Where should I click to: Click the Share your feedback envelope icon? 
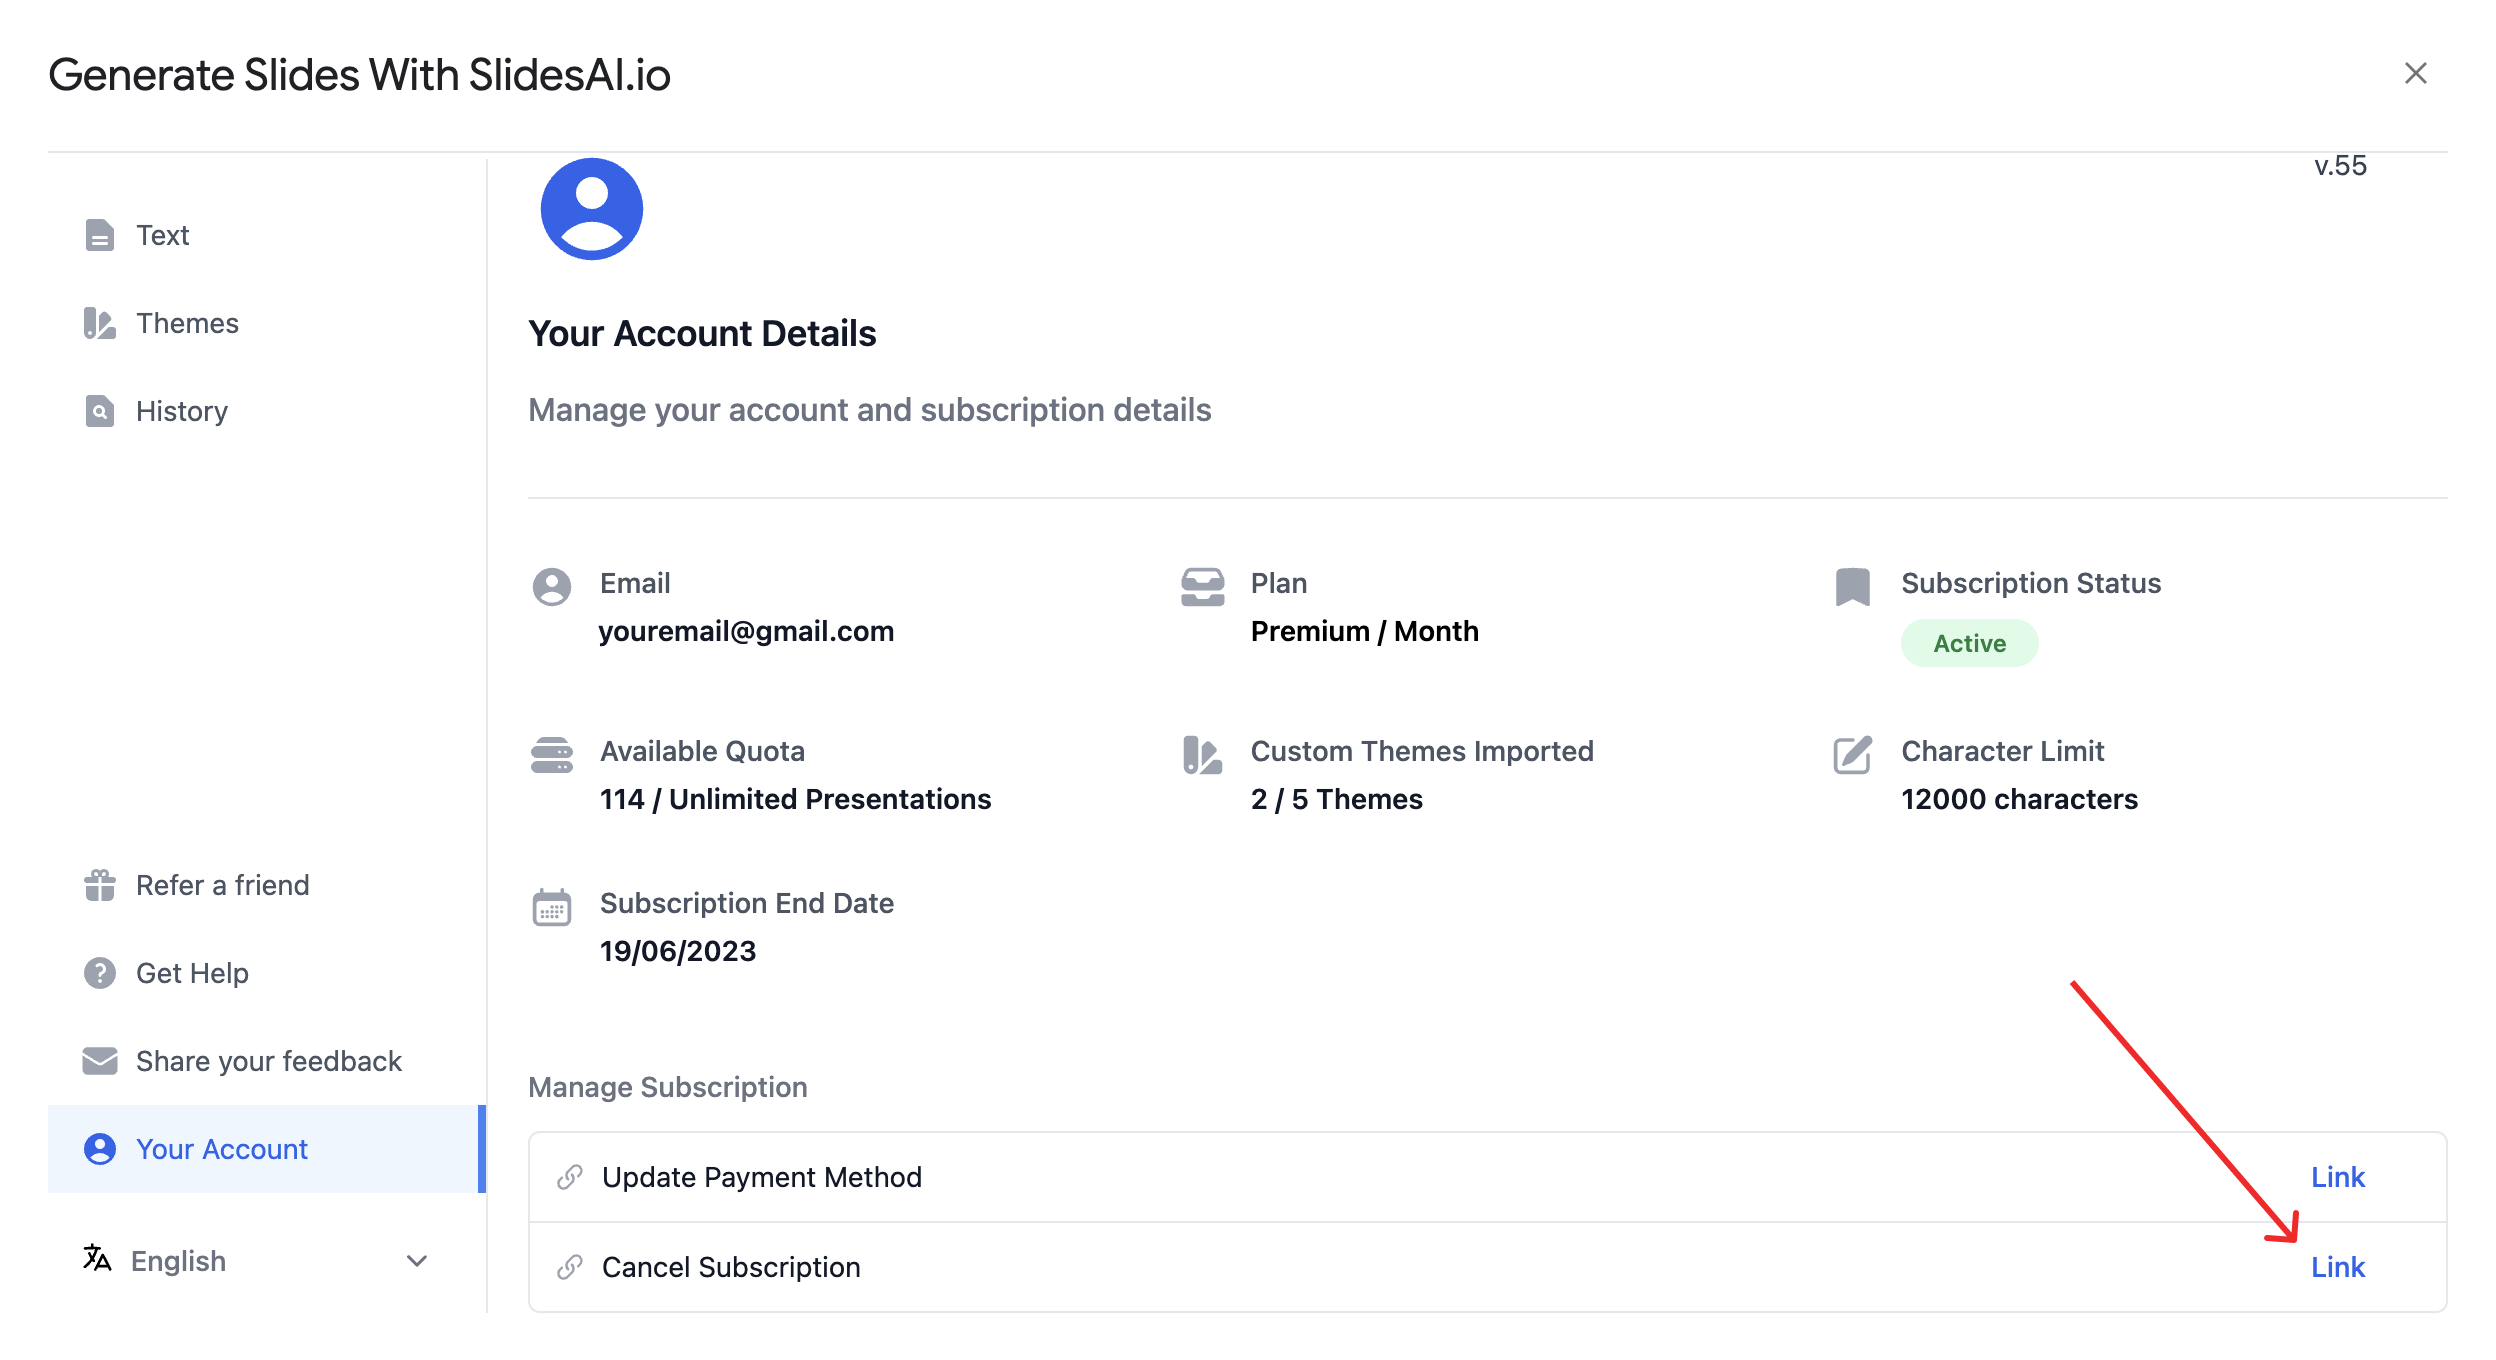[x=99, y=1061]
